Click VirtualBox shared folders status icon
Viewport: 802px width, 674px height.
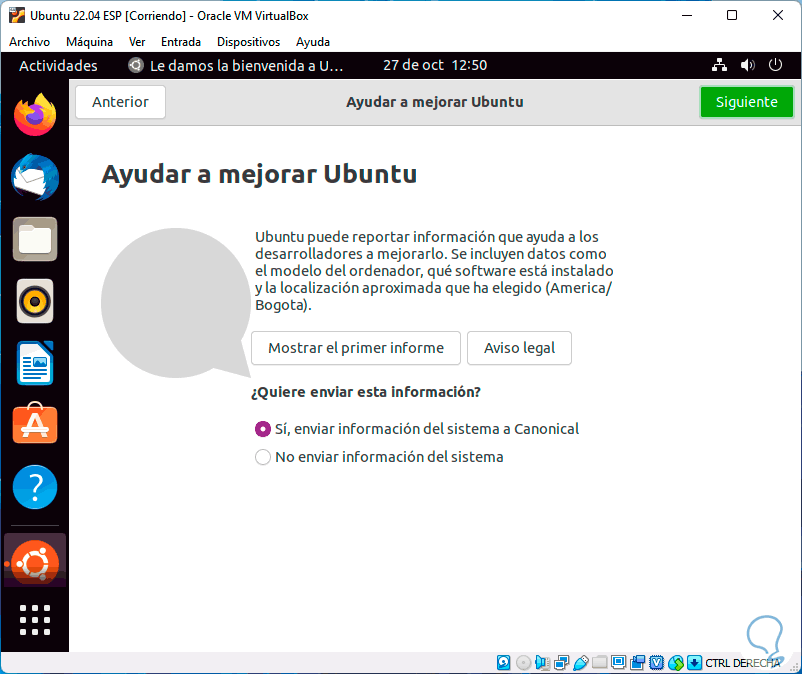click(x=599, y=663)
